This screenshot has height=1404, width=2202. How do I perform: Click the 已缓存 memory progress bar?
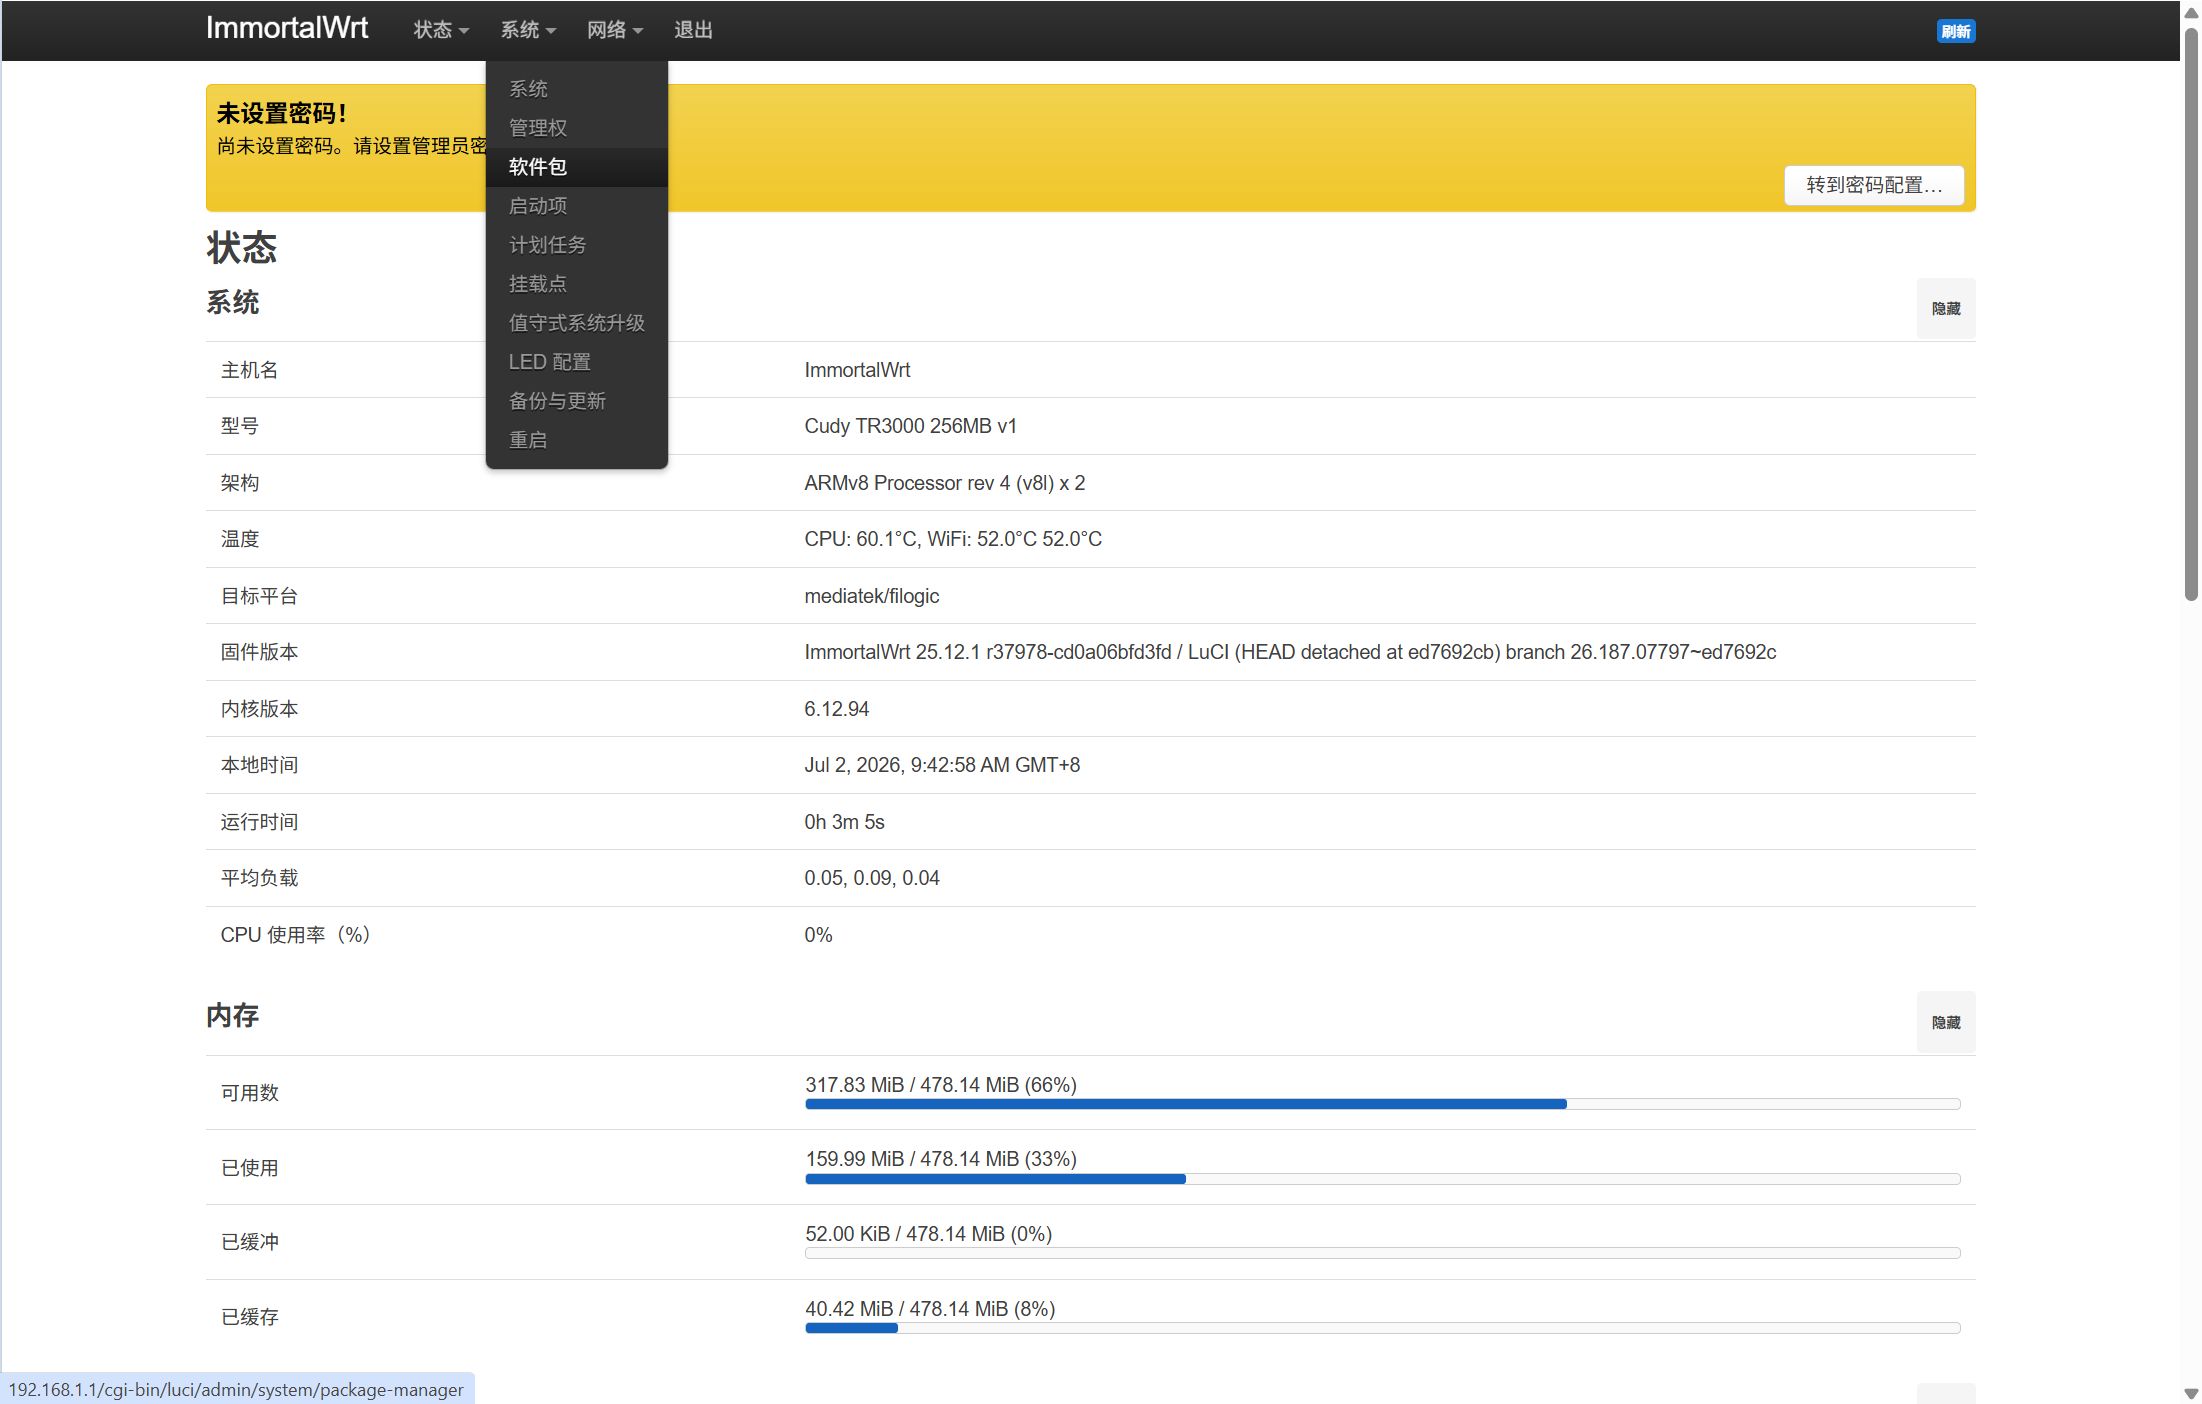(1382, 1328)
